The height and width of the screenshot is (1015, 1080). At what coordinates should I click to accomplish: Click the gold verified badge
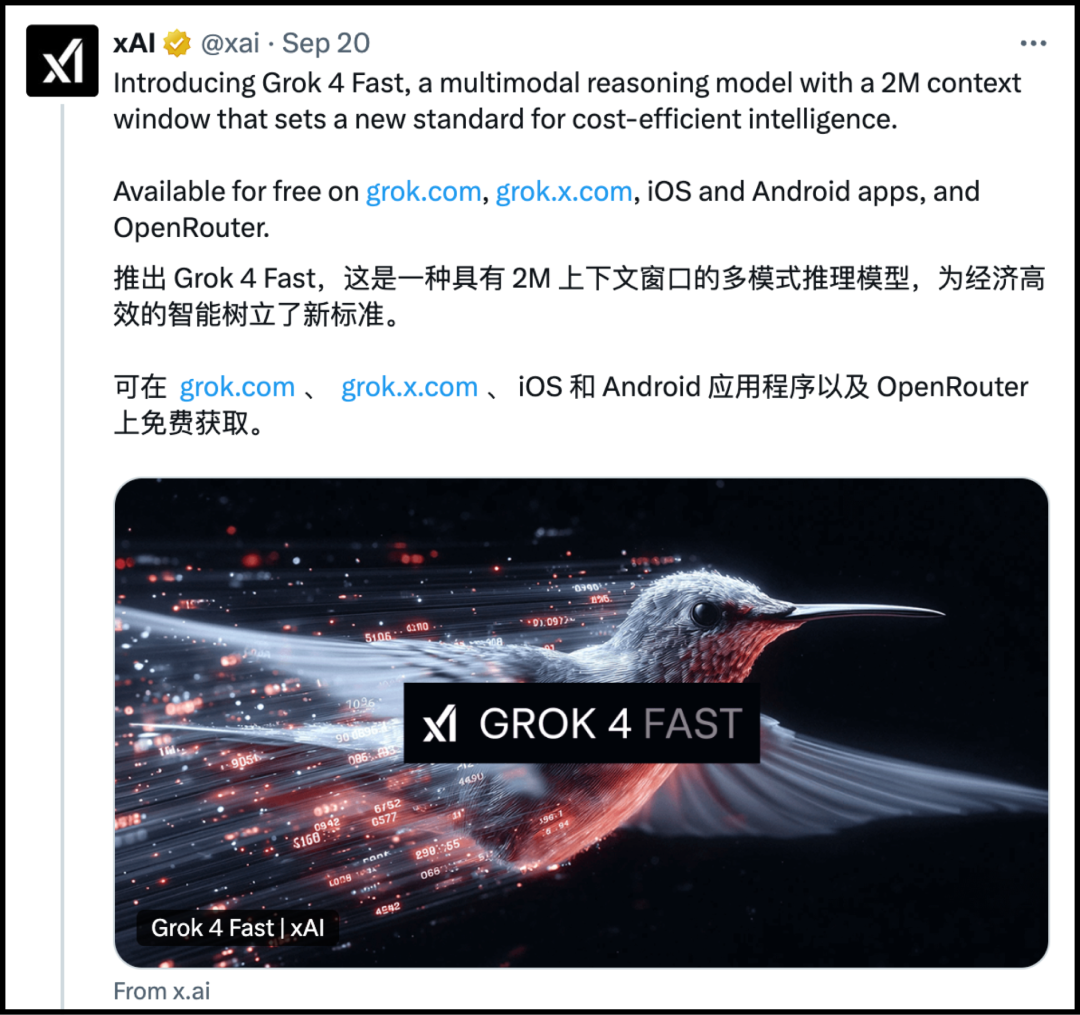[177, 43]
